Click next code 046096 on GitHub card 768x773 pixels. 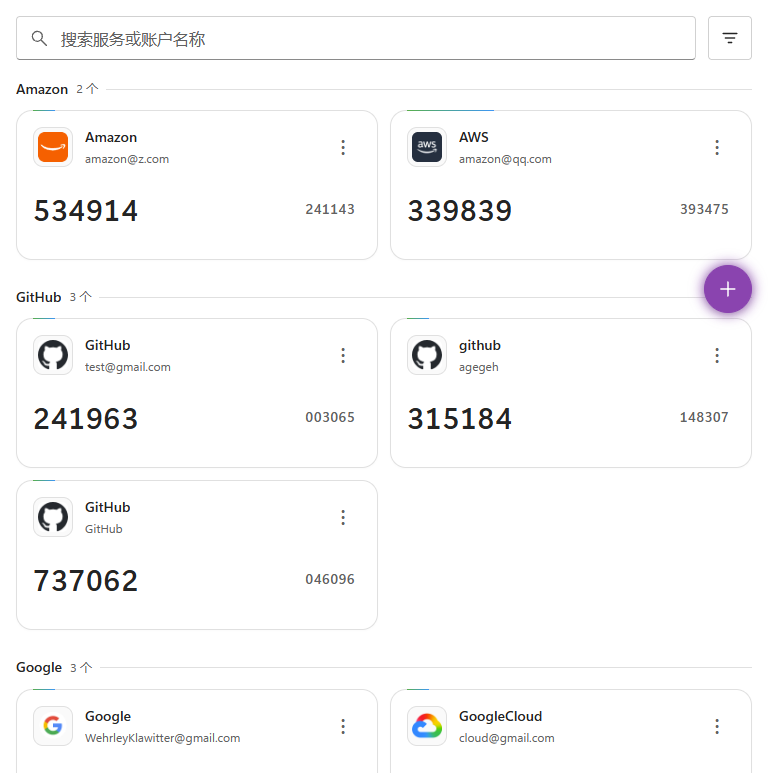pos(330,579)
